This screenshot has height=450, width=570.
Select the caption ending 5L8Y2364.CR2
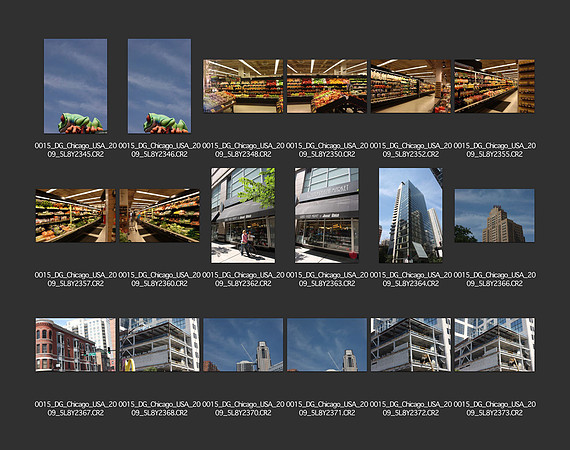pyautogui.click(x=411, y=279)
